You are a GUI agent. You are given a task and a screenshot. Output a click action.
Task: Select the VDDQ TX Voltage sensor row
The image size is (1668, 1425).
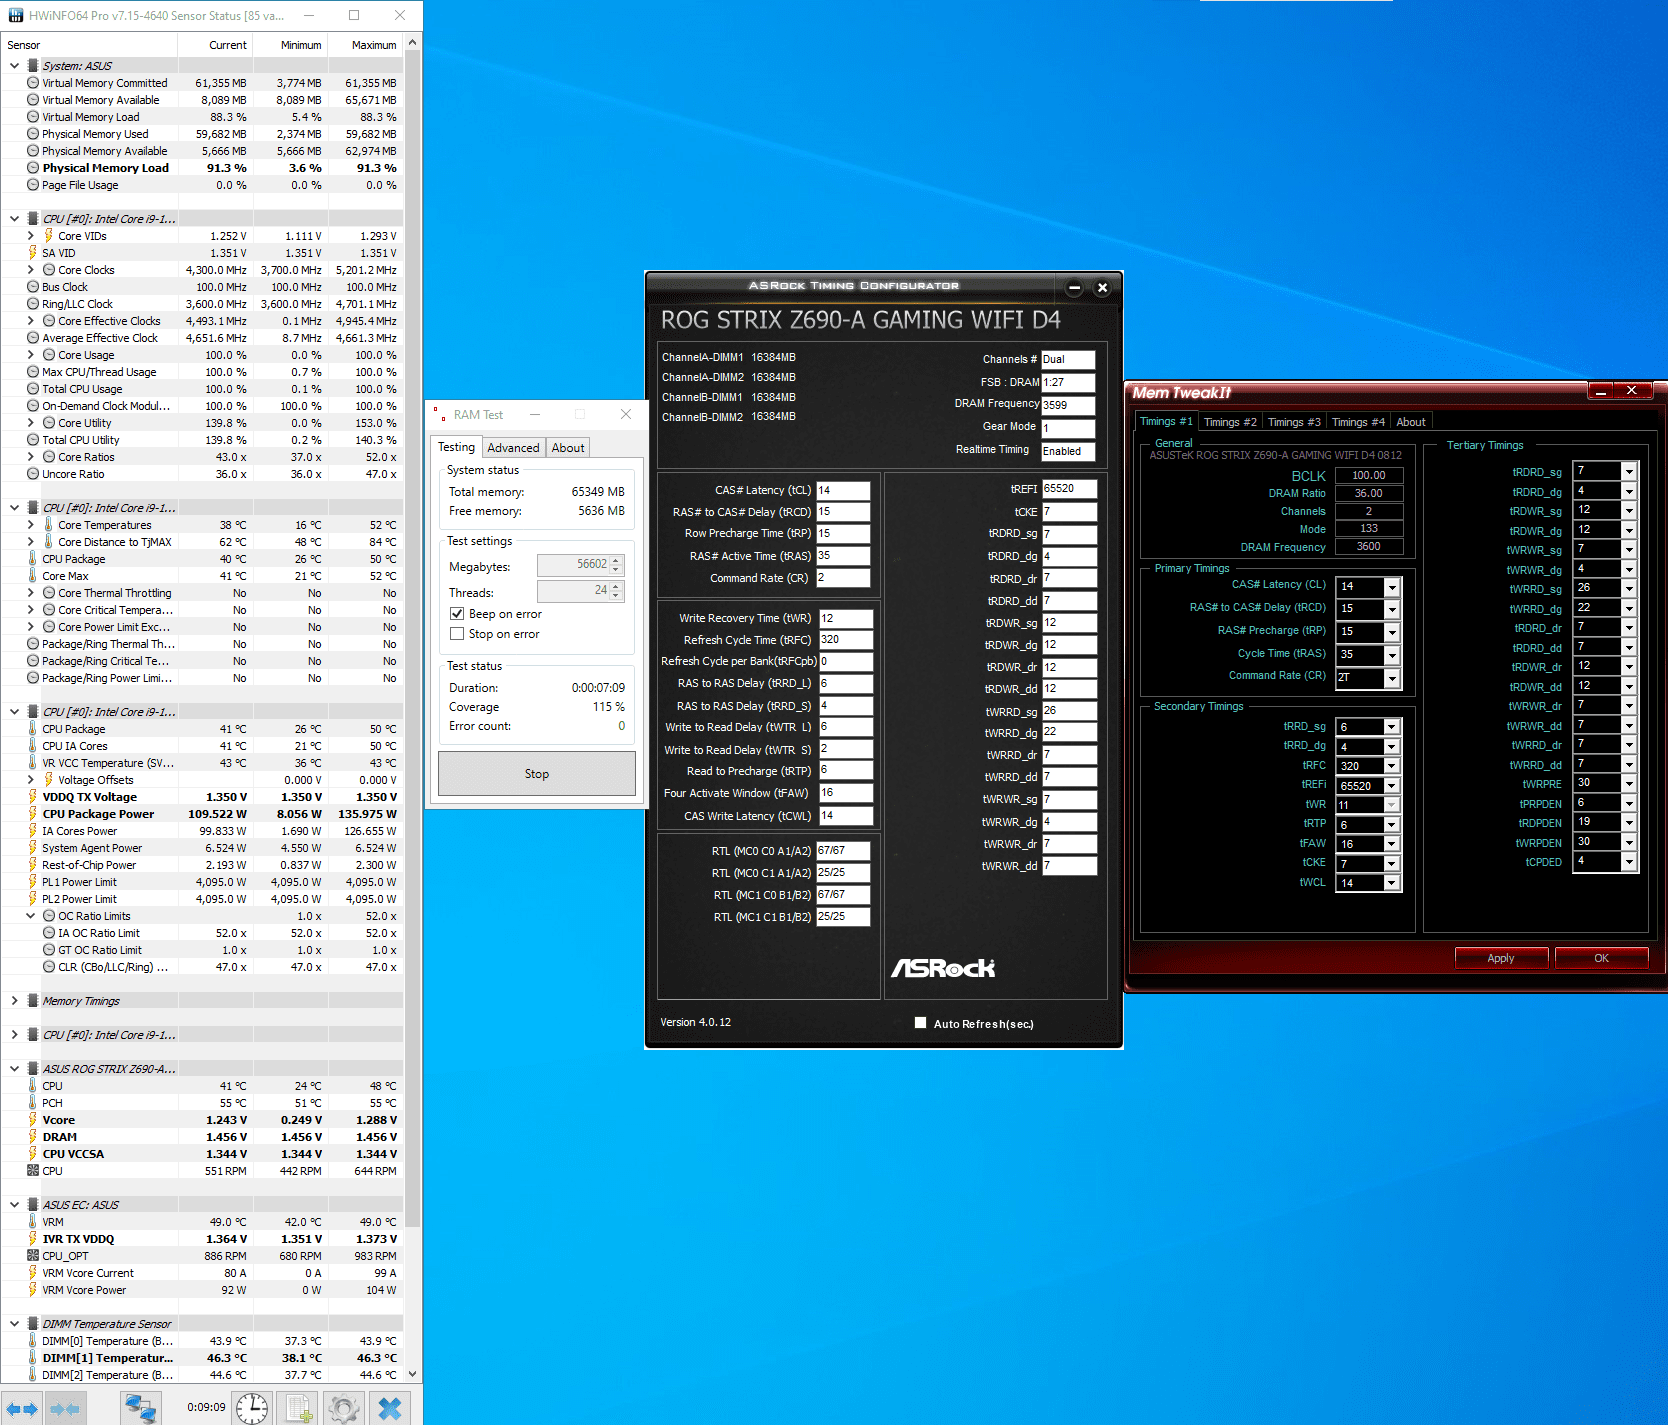(201, 797)
